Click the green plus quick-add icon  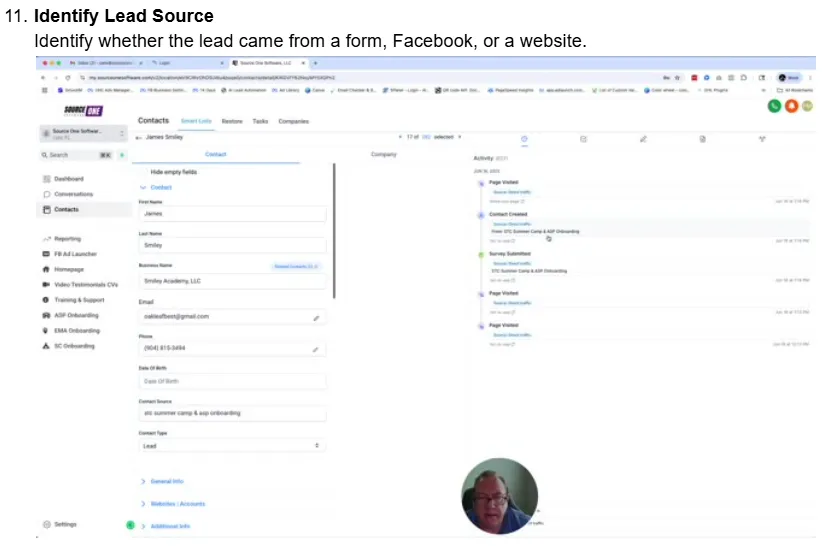pos(122,155)
